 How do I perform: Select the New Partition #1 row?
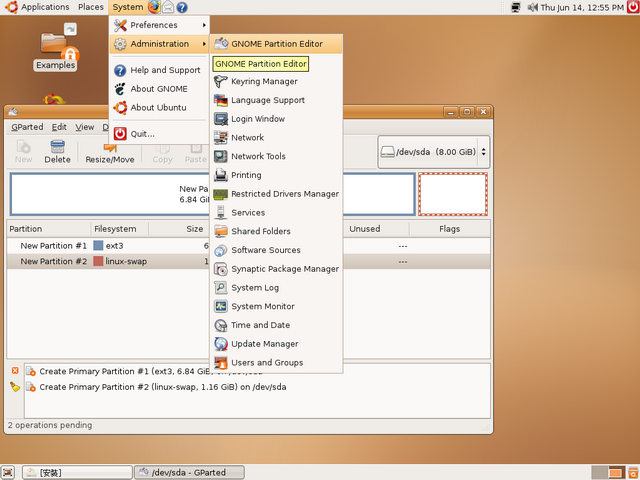[x=248, y=246]
